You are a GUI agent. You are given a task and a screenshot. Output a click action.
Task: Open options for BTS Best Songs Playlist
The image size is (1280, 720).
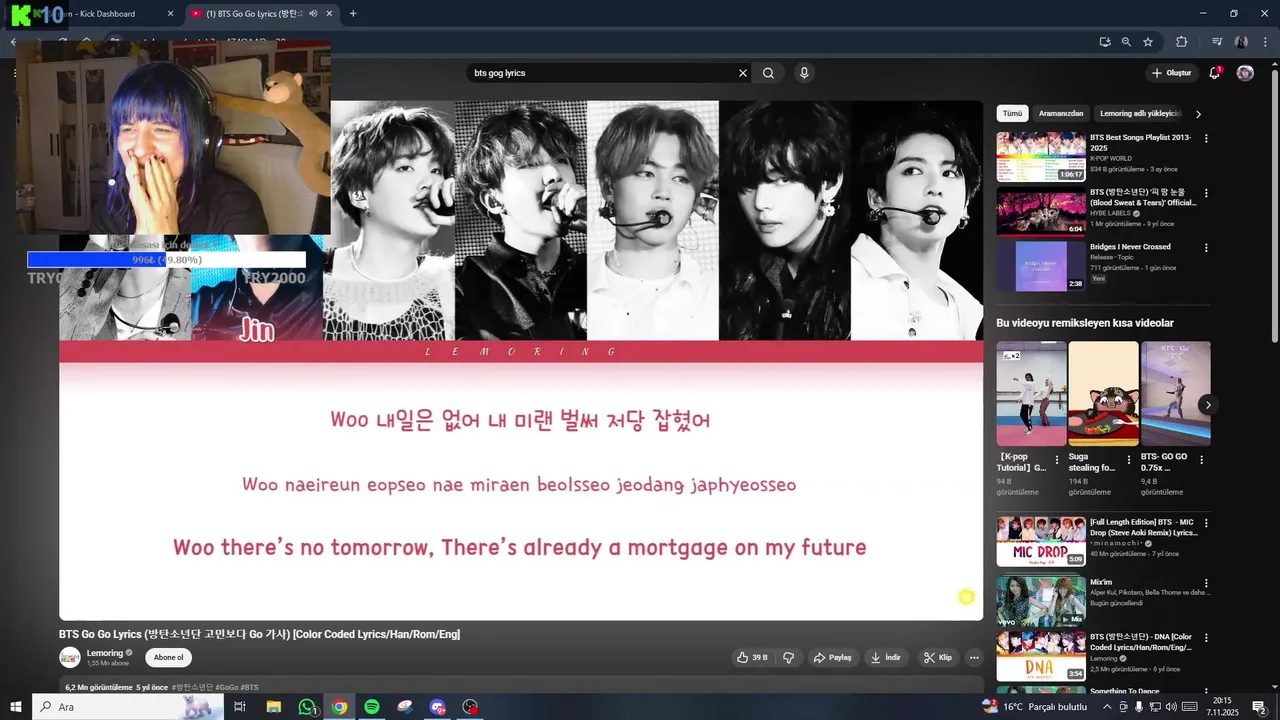[1206, 138]
